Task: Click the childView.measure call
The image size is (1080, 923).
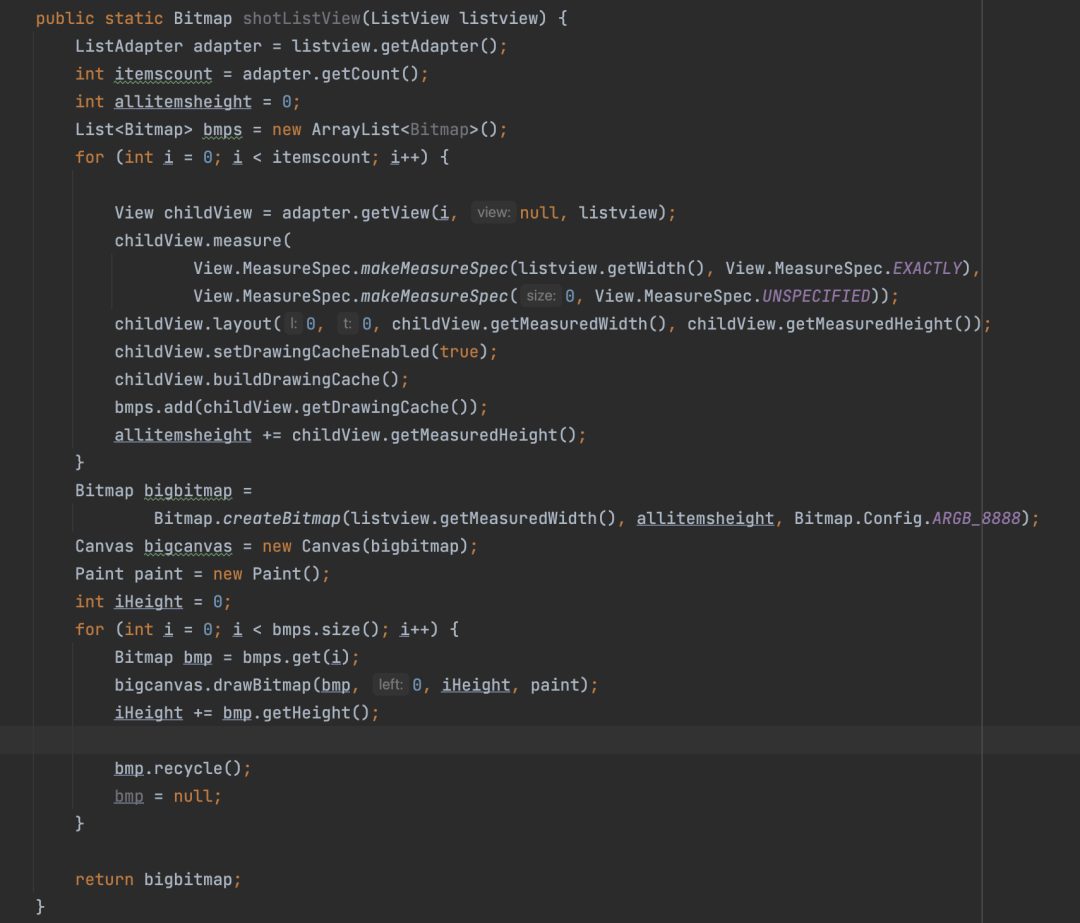Action: (198, 241)
